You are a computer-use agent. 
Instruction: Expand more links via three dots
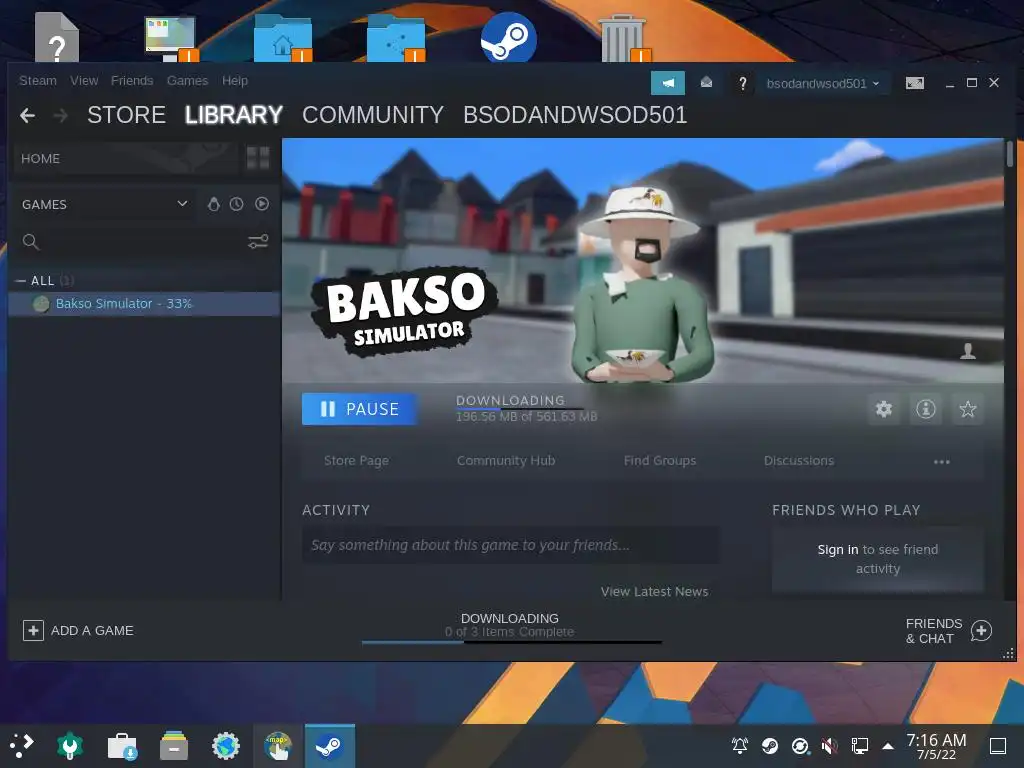coord(942,461)
